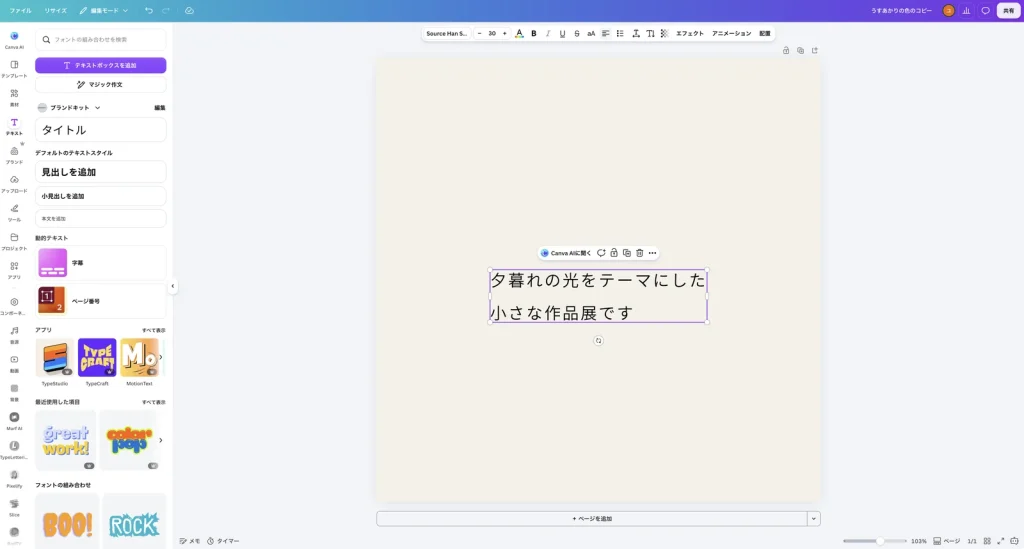Add a text box with purple button

(101, 65)
